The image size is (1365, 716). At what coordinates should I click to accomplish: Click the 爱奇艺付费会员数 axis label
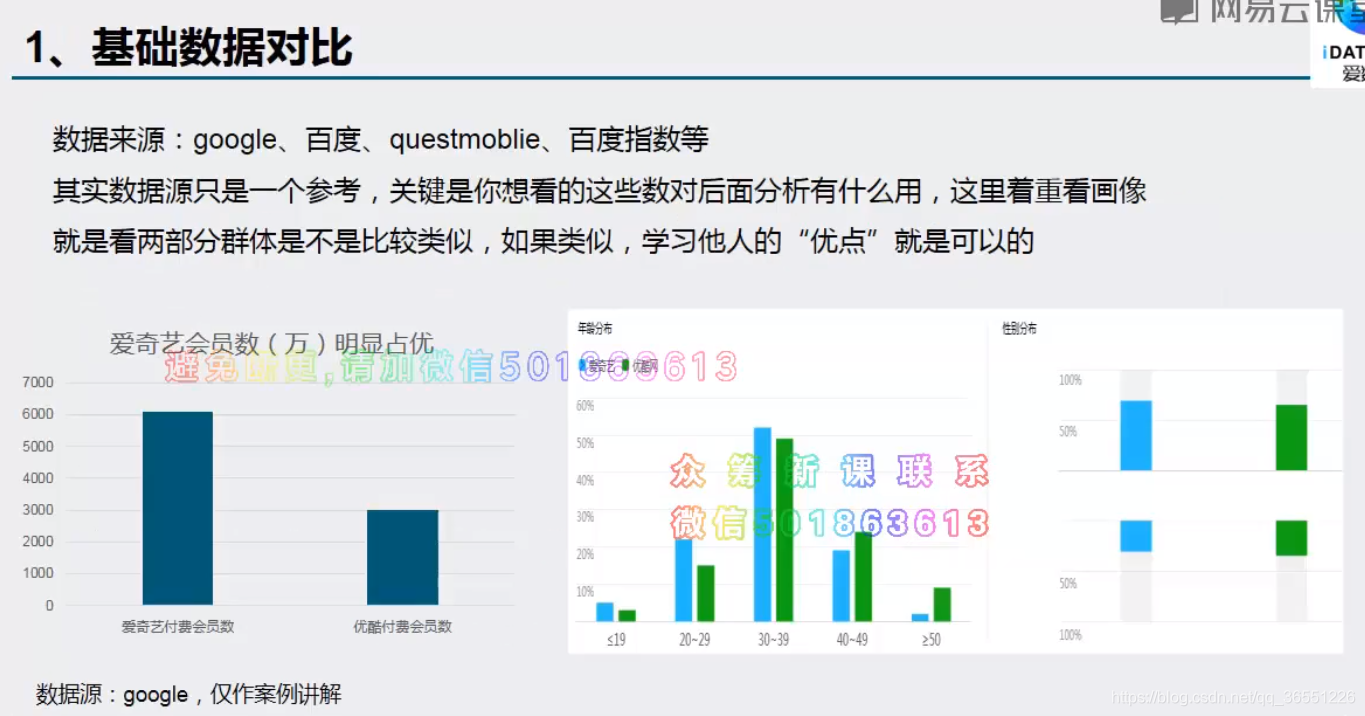coord(178,627)
